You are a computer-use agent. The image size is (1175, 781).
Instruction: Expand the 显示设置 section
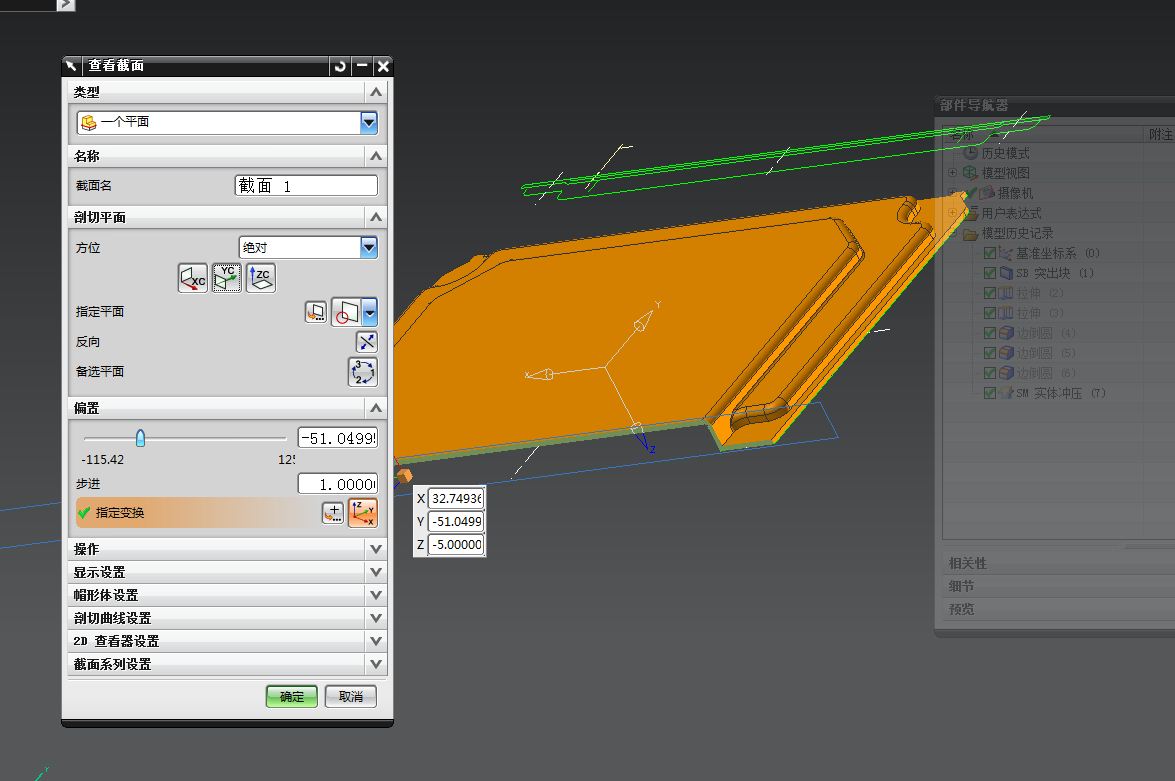[376, 573]
